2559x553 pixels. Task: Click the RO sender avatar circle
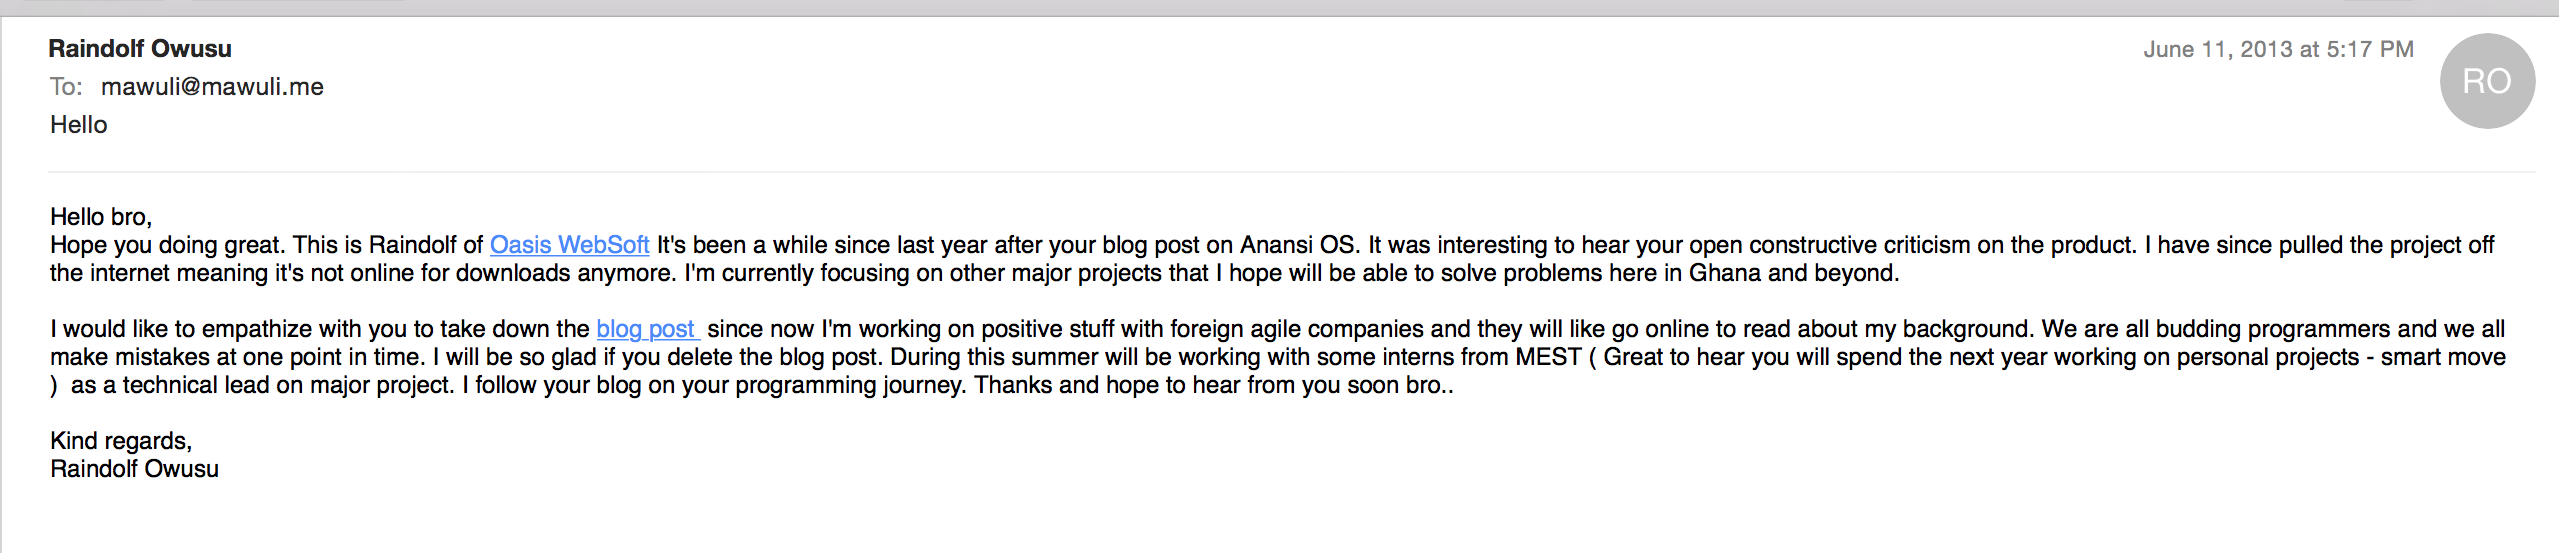point(2486,81)
